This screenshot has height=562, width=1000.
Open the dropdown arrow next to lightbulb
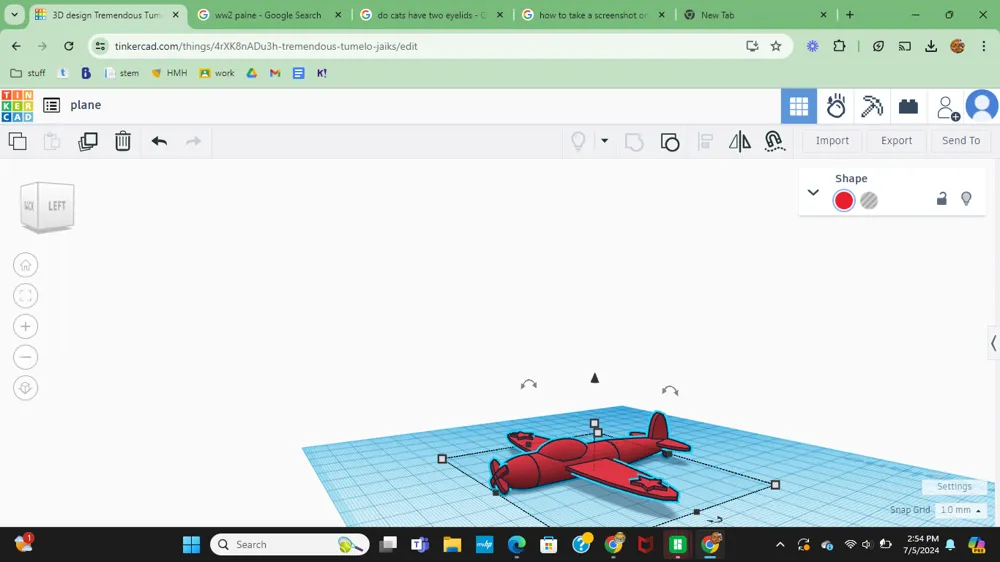(604, 140)
